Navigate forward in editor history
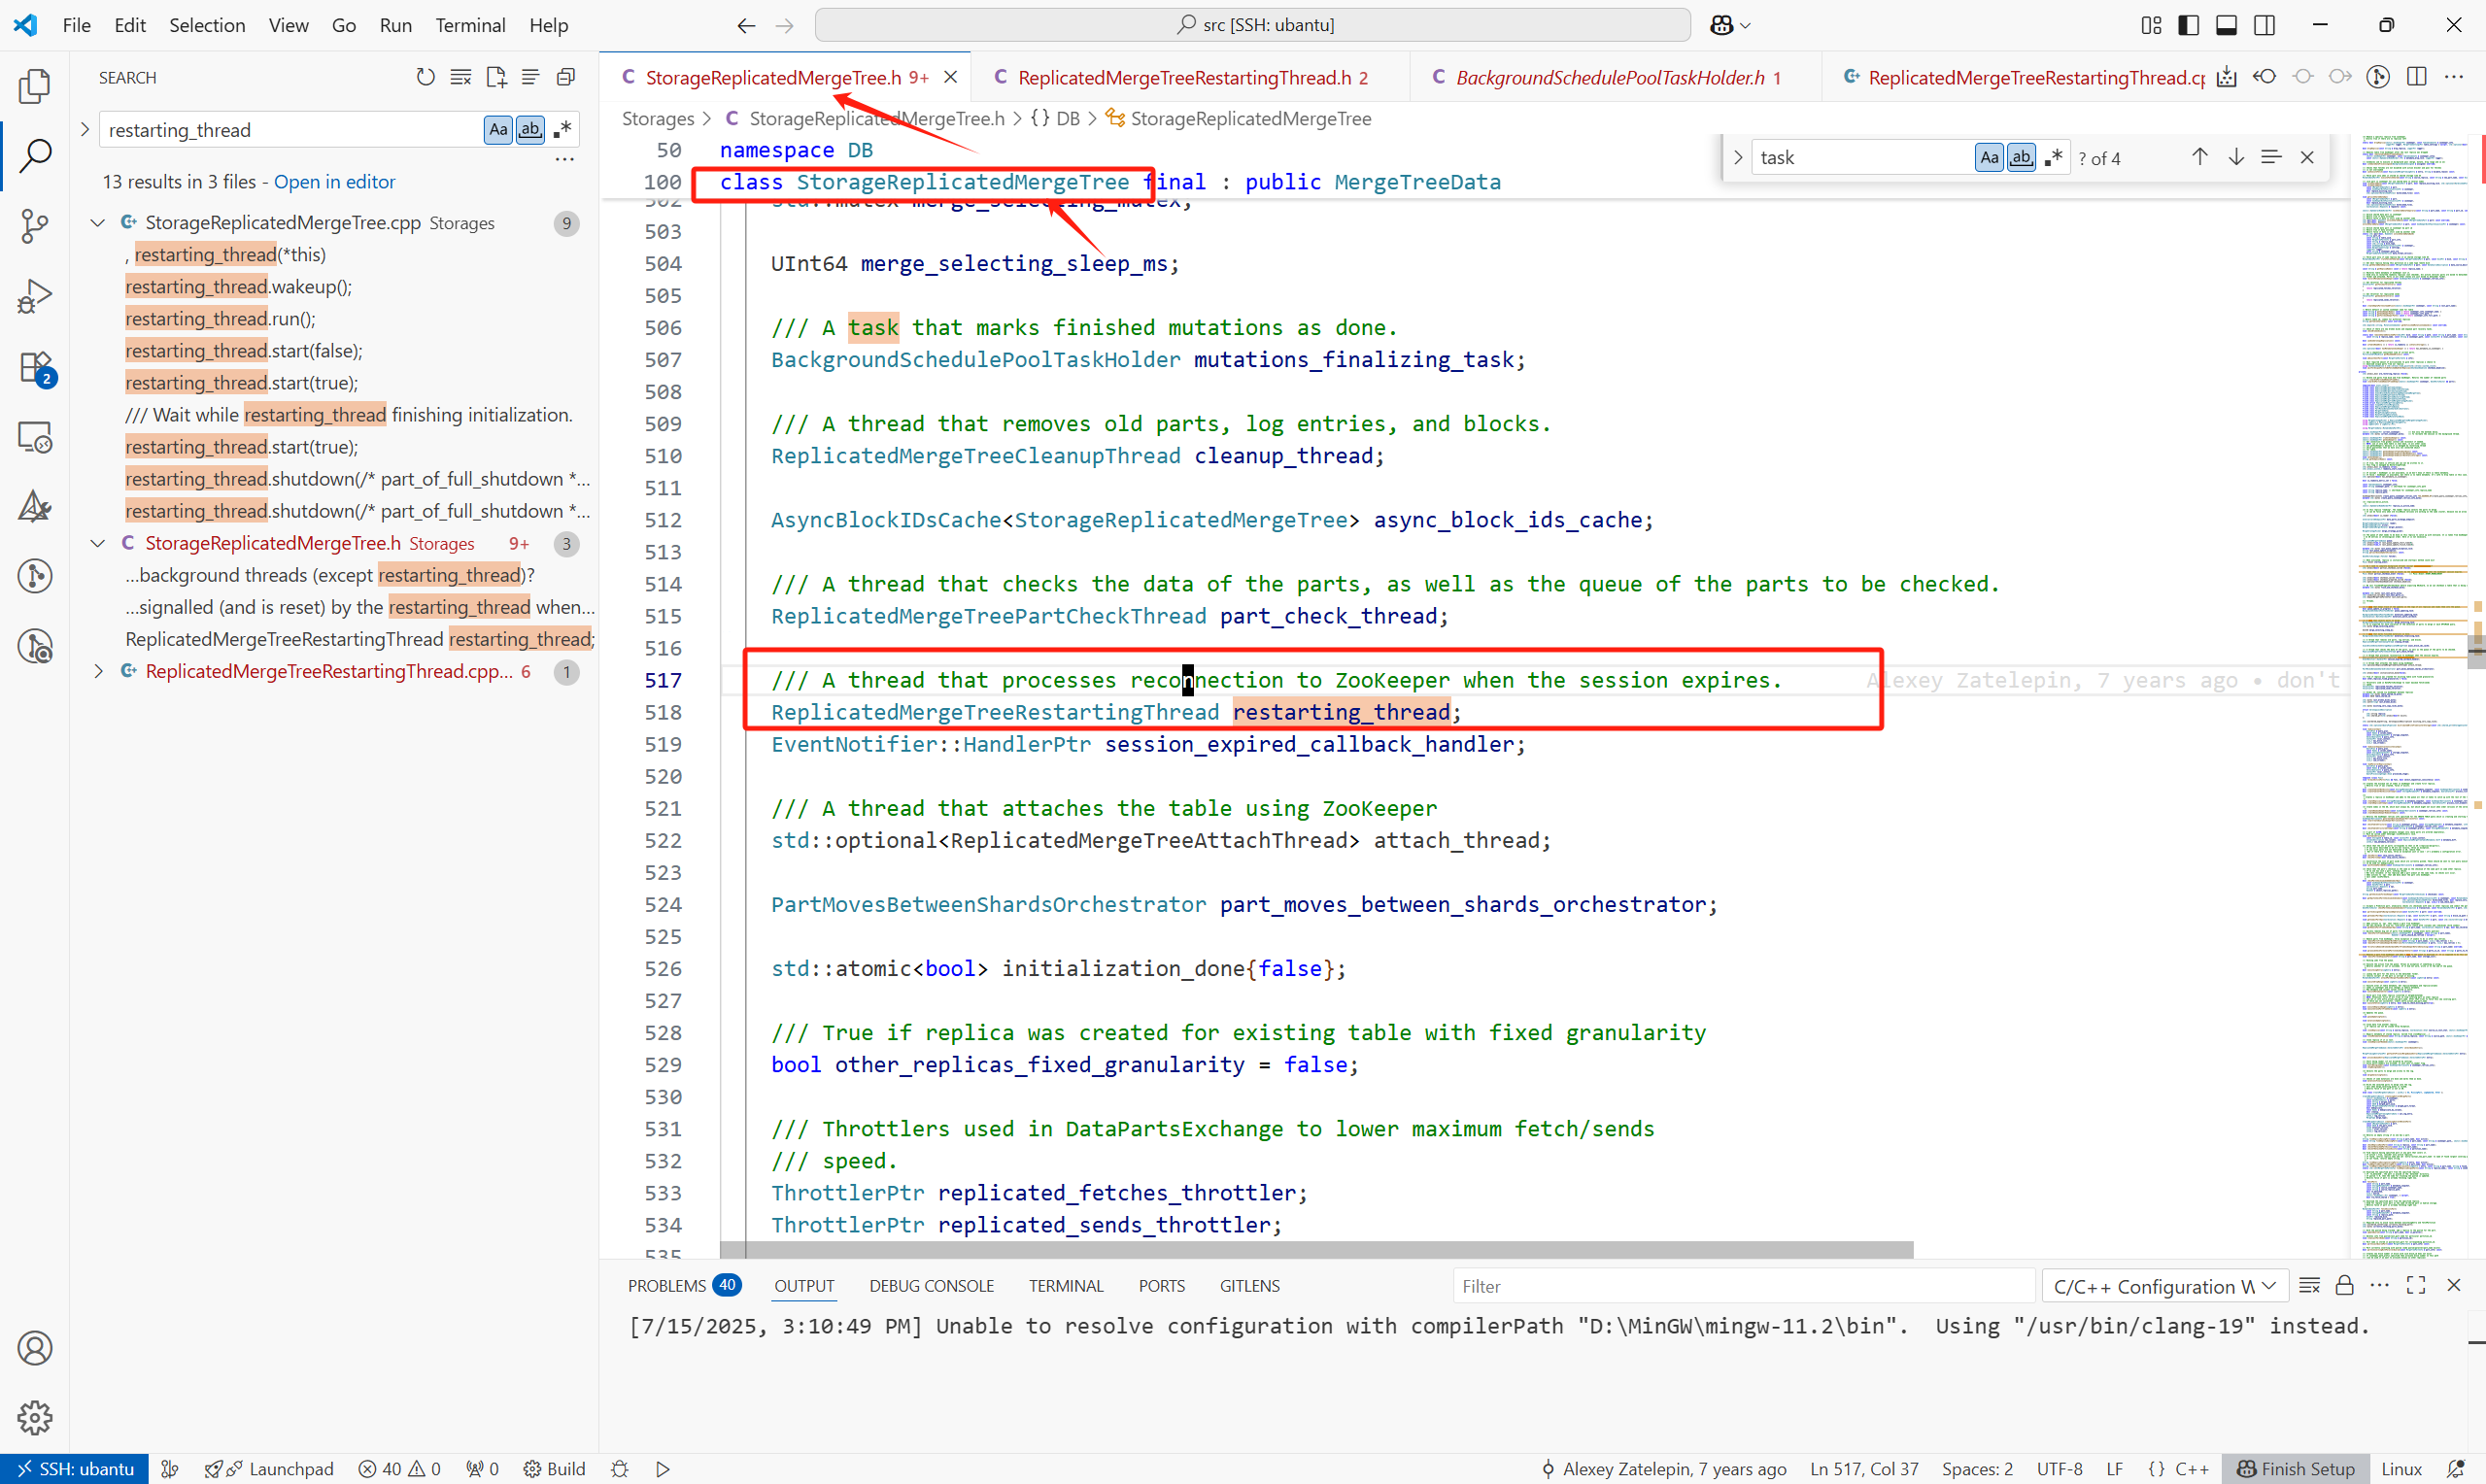 pyautogui.click(x=785, y=25)
